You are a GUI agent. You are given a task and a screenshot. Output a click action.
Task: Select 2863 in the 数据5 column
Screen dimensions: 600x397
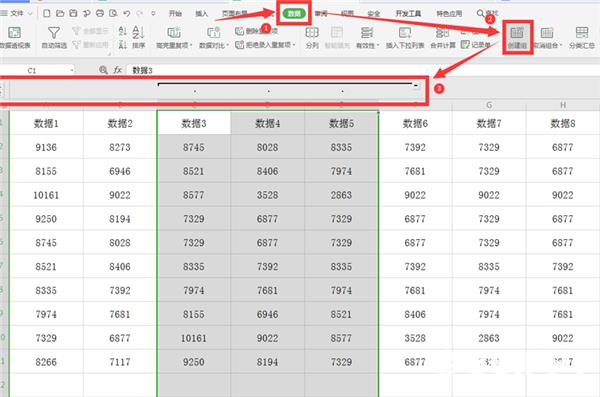point(341,195)
